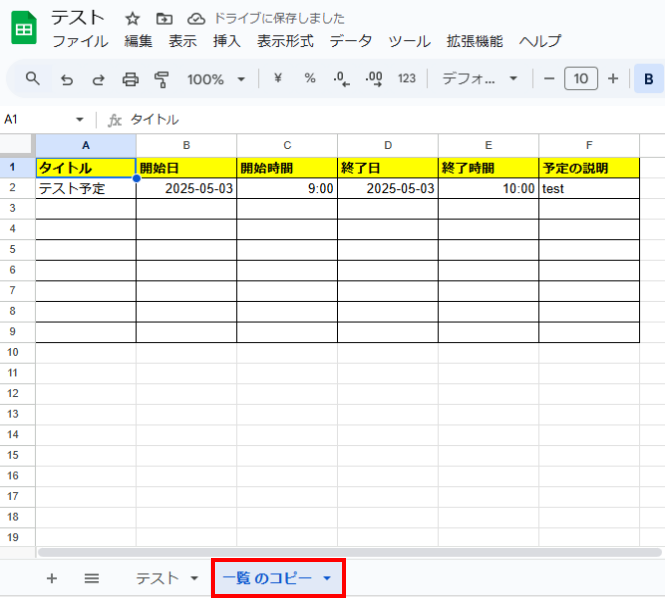Open the move-to-folder icon

pyautogui.click(x=164, y=19)
